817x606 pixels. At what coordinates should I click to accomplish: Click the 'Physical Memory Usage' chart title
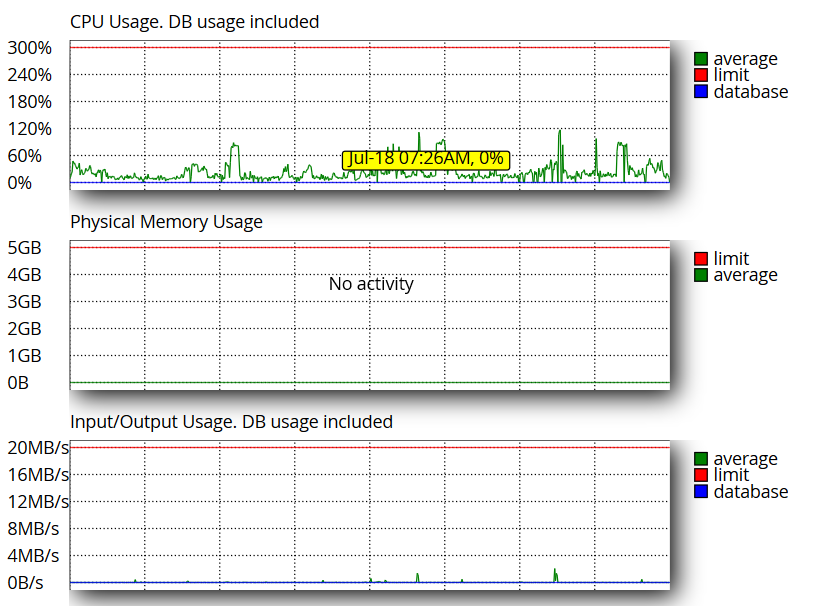[166, 221]
